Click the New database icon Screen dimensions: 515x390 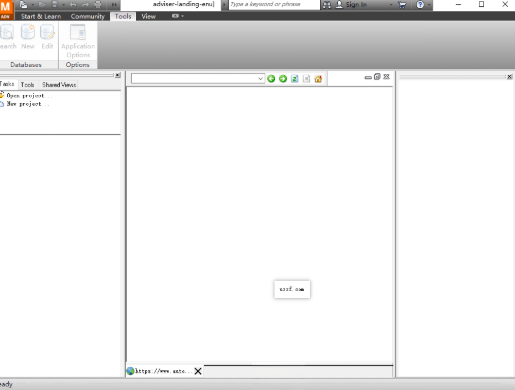click(x=28, y=37)
